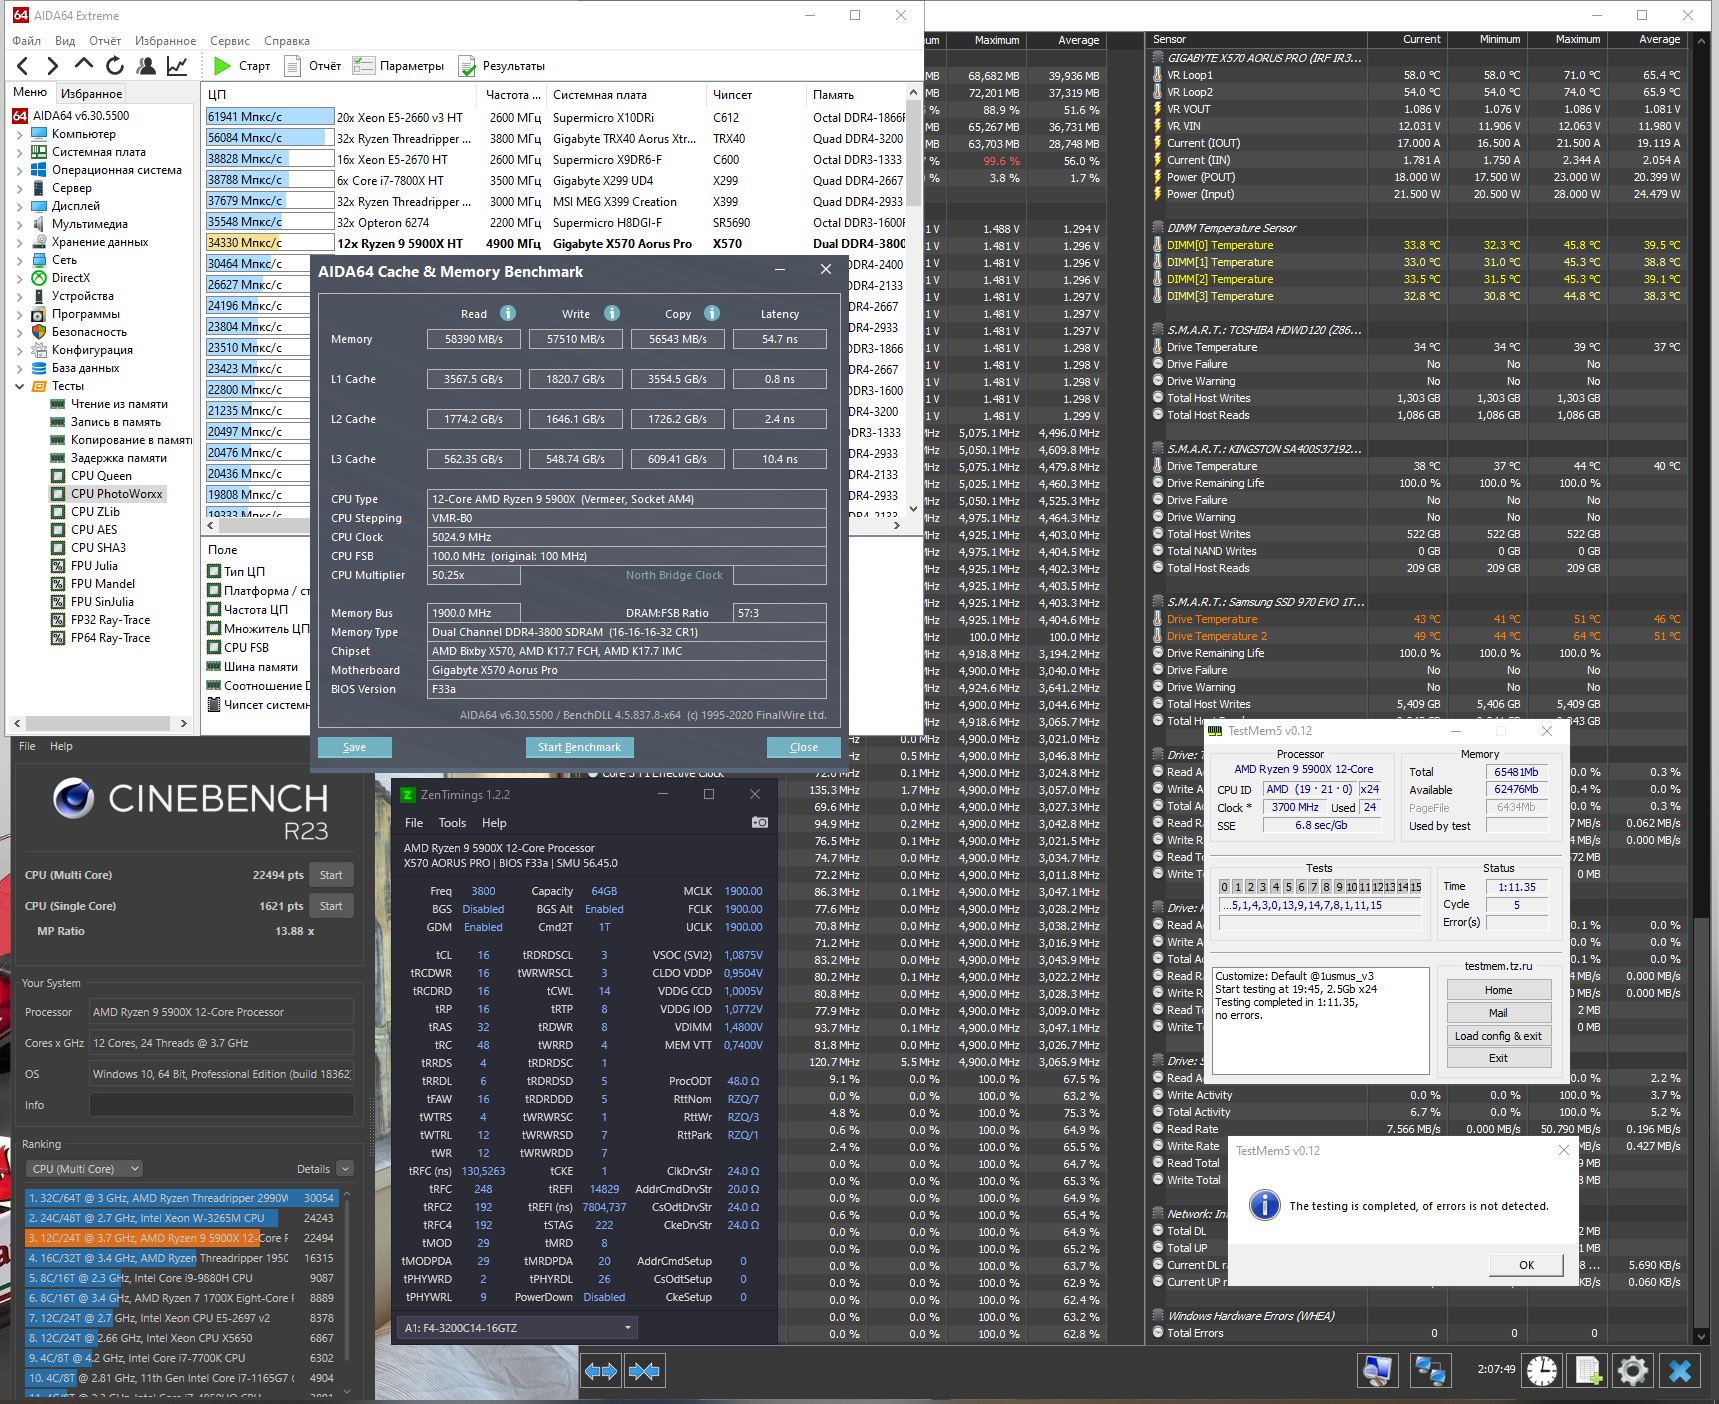Click the blue X icon in HWiNFO
This screenshot has height=1404, width=1719.
(x=1680, y=1370)
